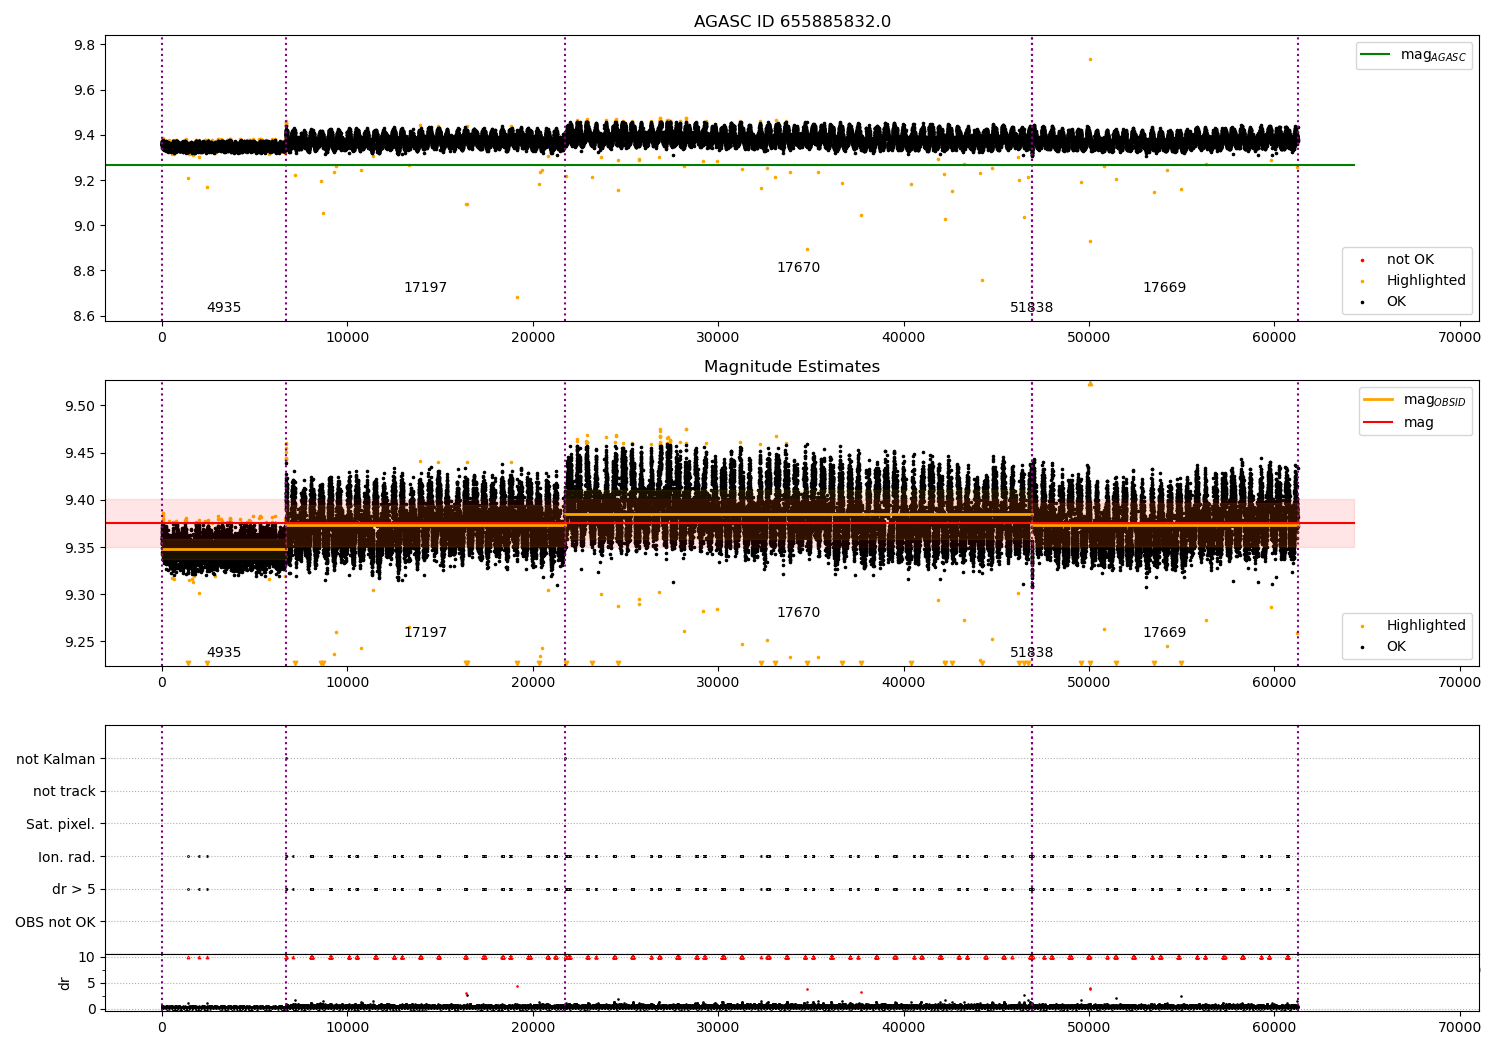Click 'Highlighted' legend entry in AGASC ID plot
Image resolution: width=1500 pixels, height=1050 pixels.
[x=1413, y=281]
